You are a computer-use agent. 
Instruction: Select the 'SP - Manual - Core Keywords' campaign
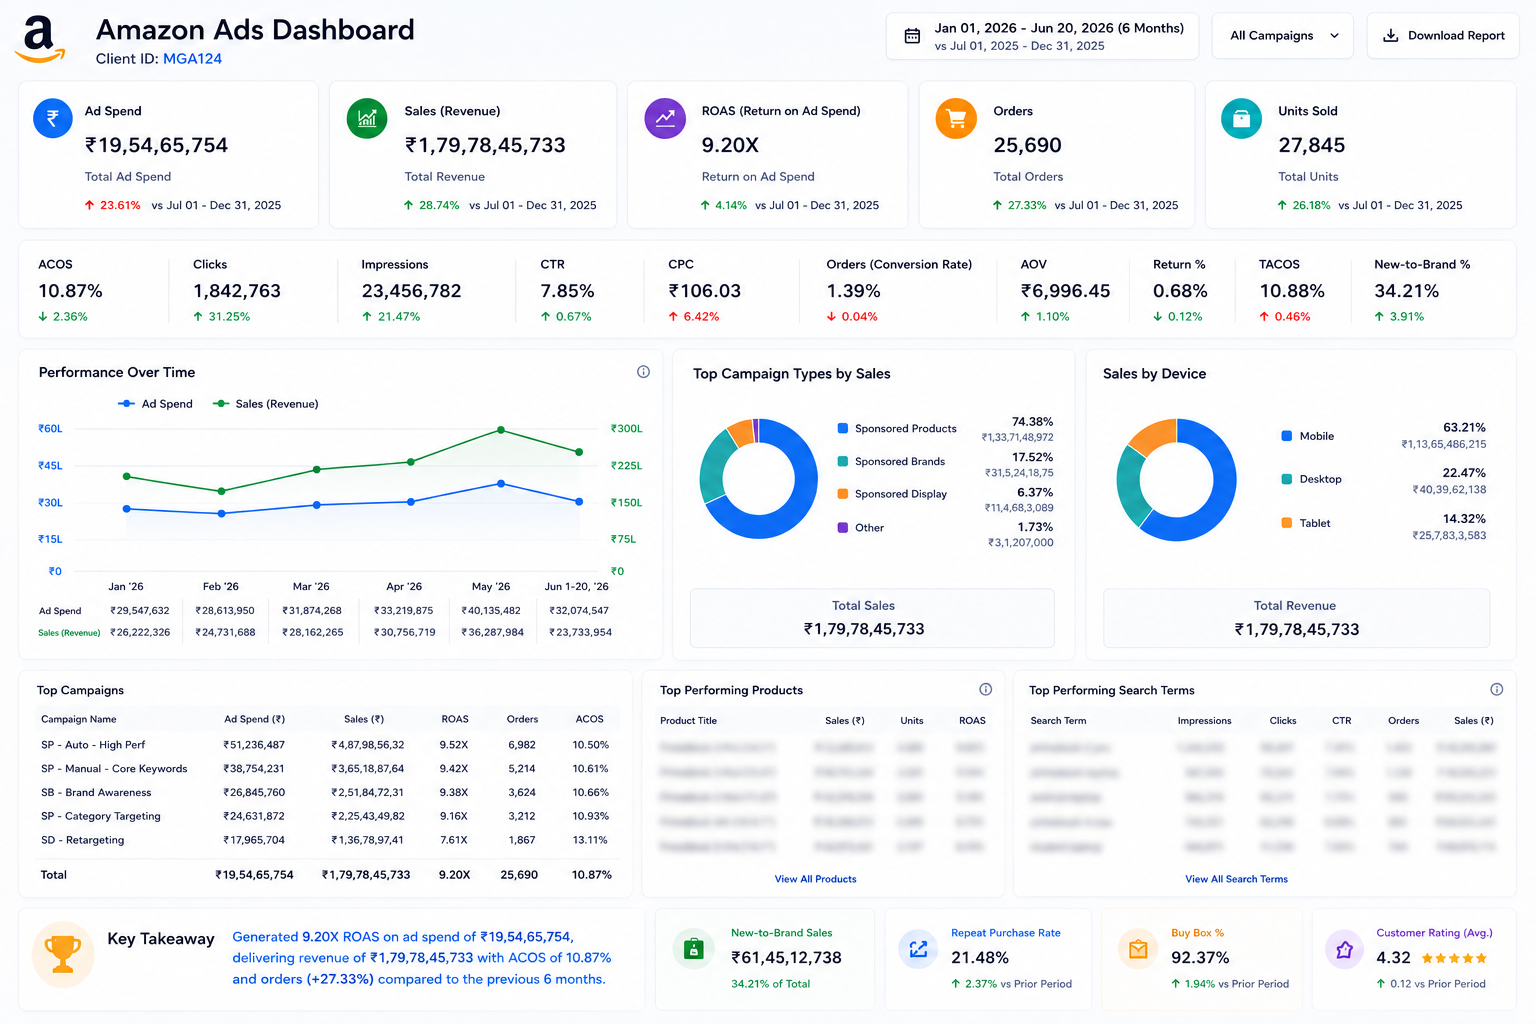328,769
